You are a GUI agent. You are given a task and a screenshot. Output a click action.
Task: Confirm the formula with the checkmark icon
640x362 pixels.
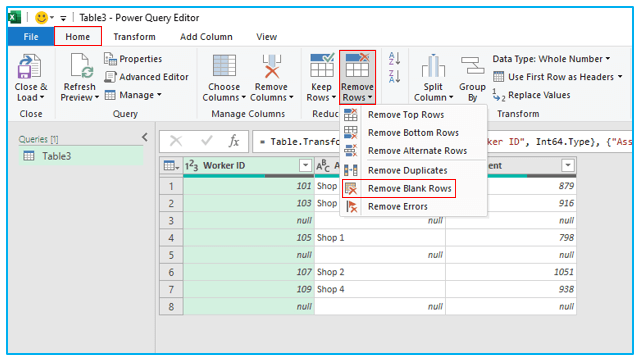click(x=207, y=141)
